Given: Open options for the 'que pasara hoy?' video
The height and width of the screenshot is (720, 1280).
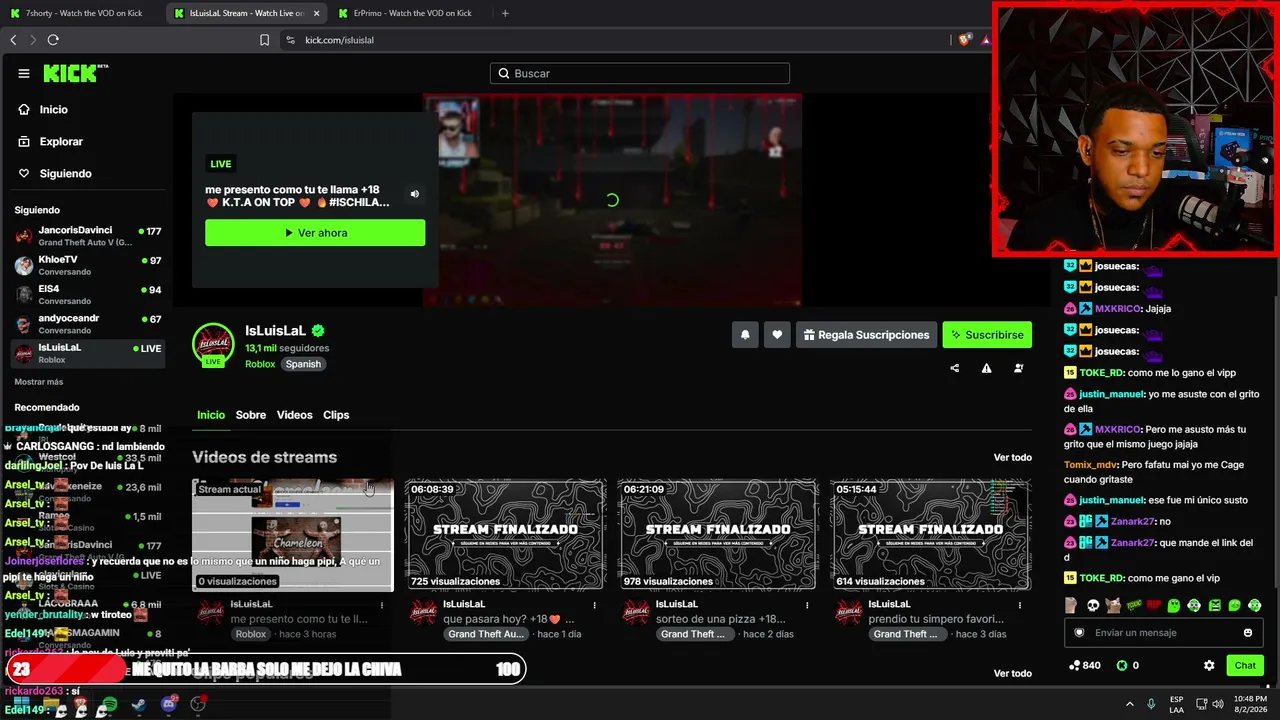Looking at the screenshot, I should pyautogui.click(x=594, y=605).
